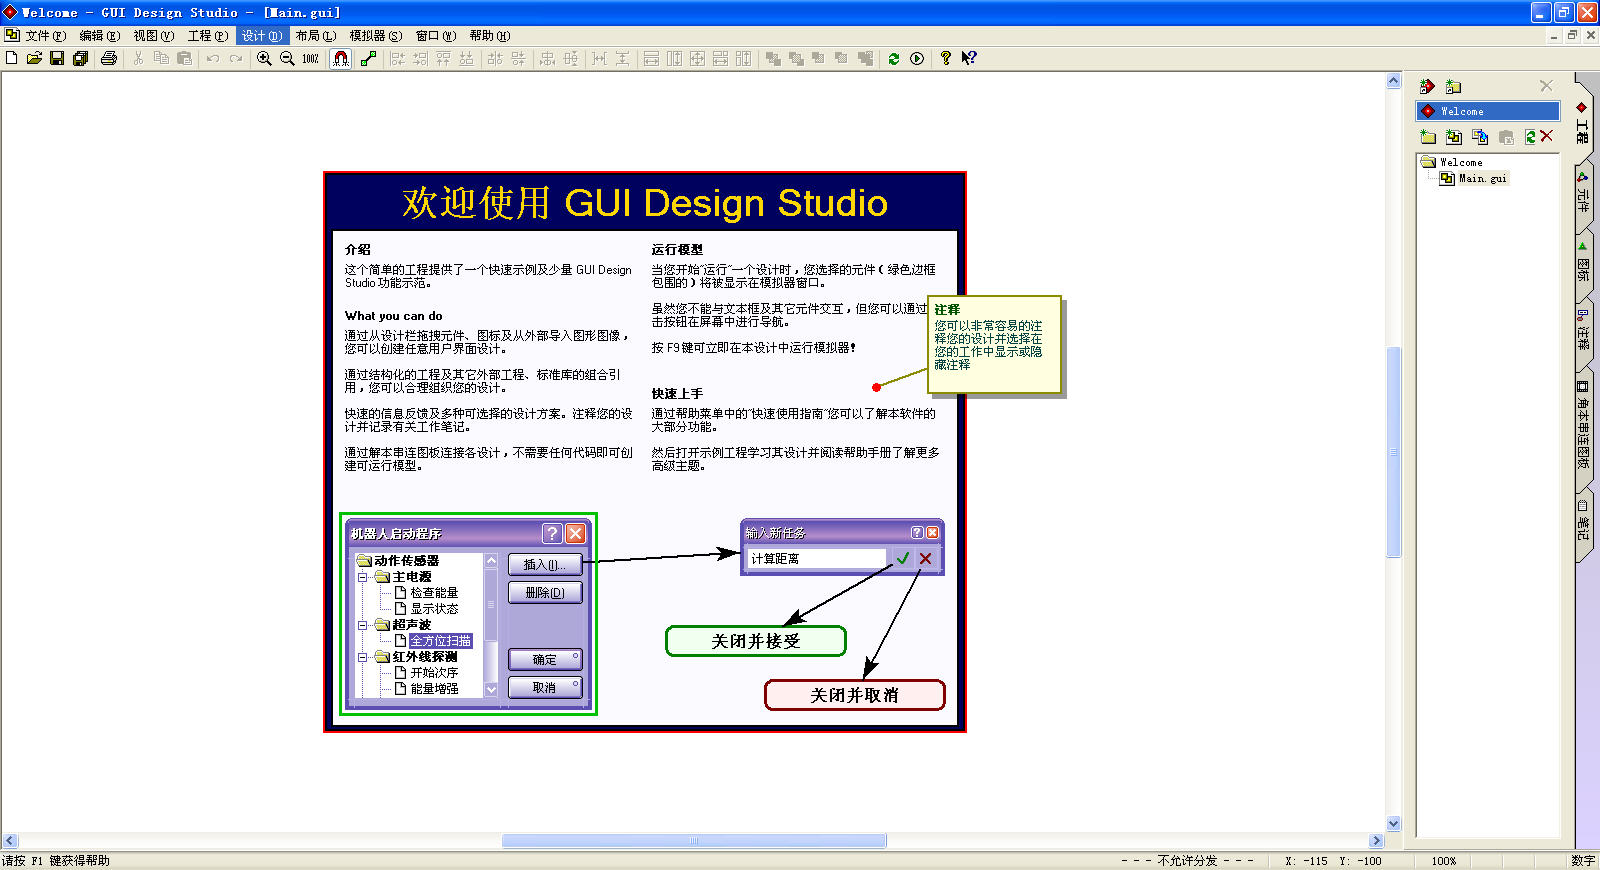Viewport: 1600px width, 870px height.
Task: Click the 100% zoom value in status bar
Action: pyautogui.click(x=1444, y=861)
